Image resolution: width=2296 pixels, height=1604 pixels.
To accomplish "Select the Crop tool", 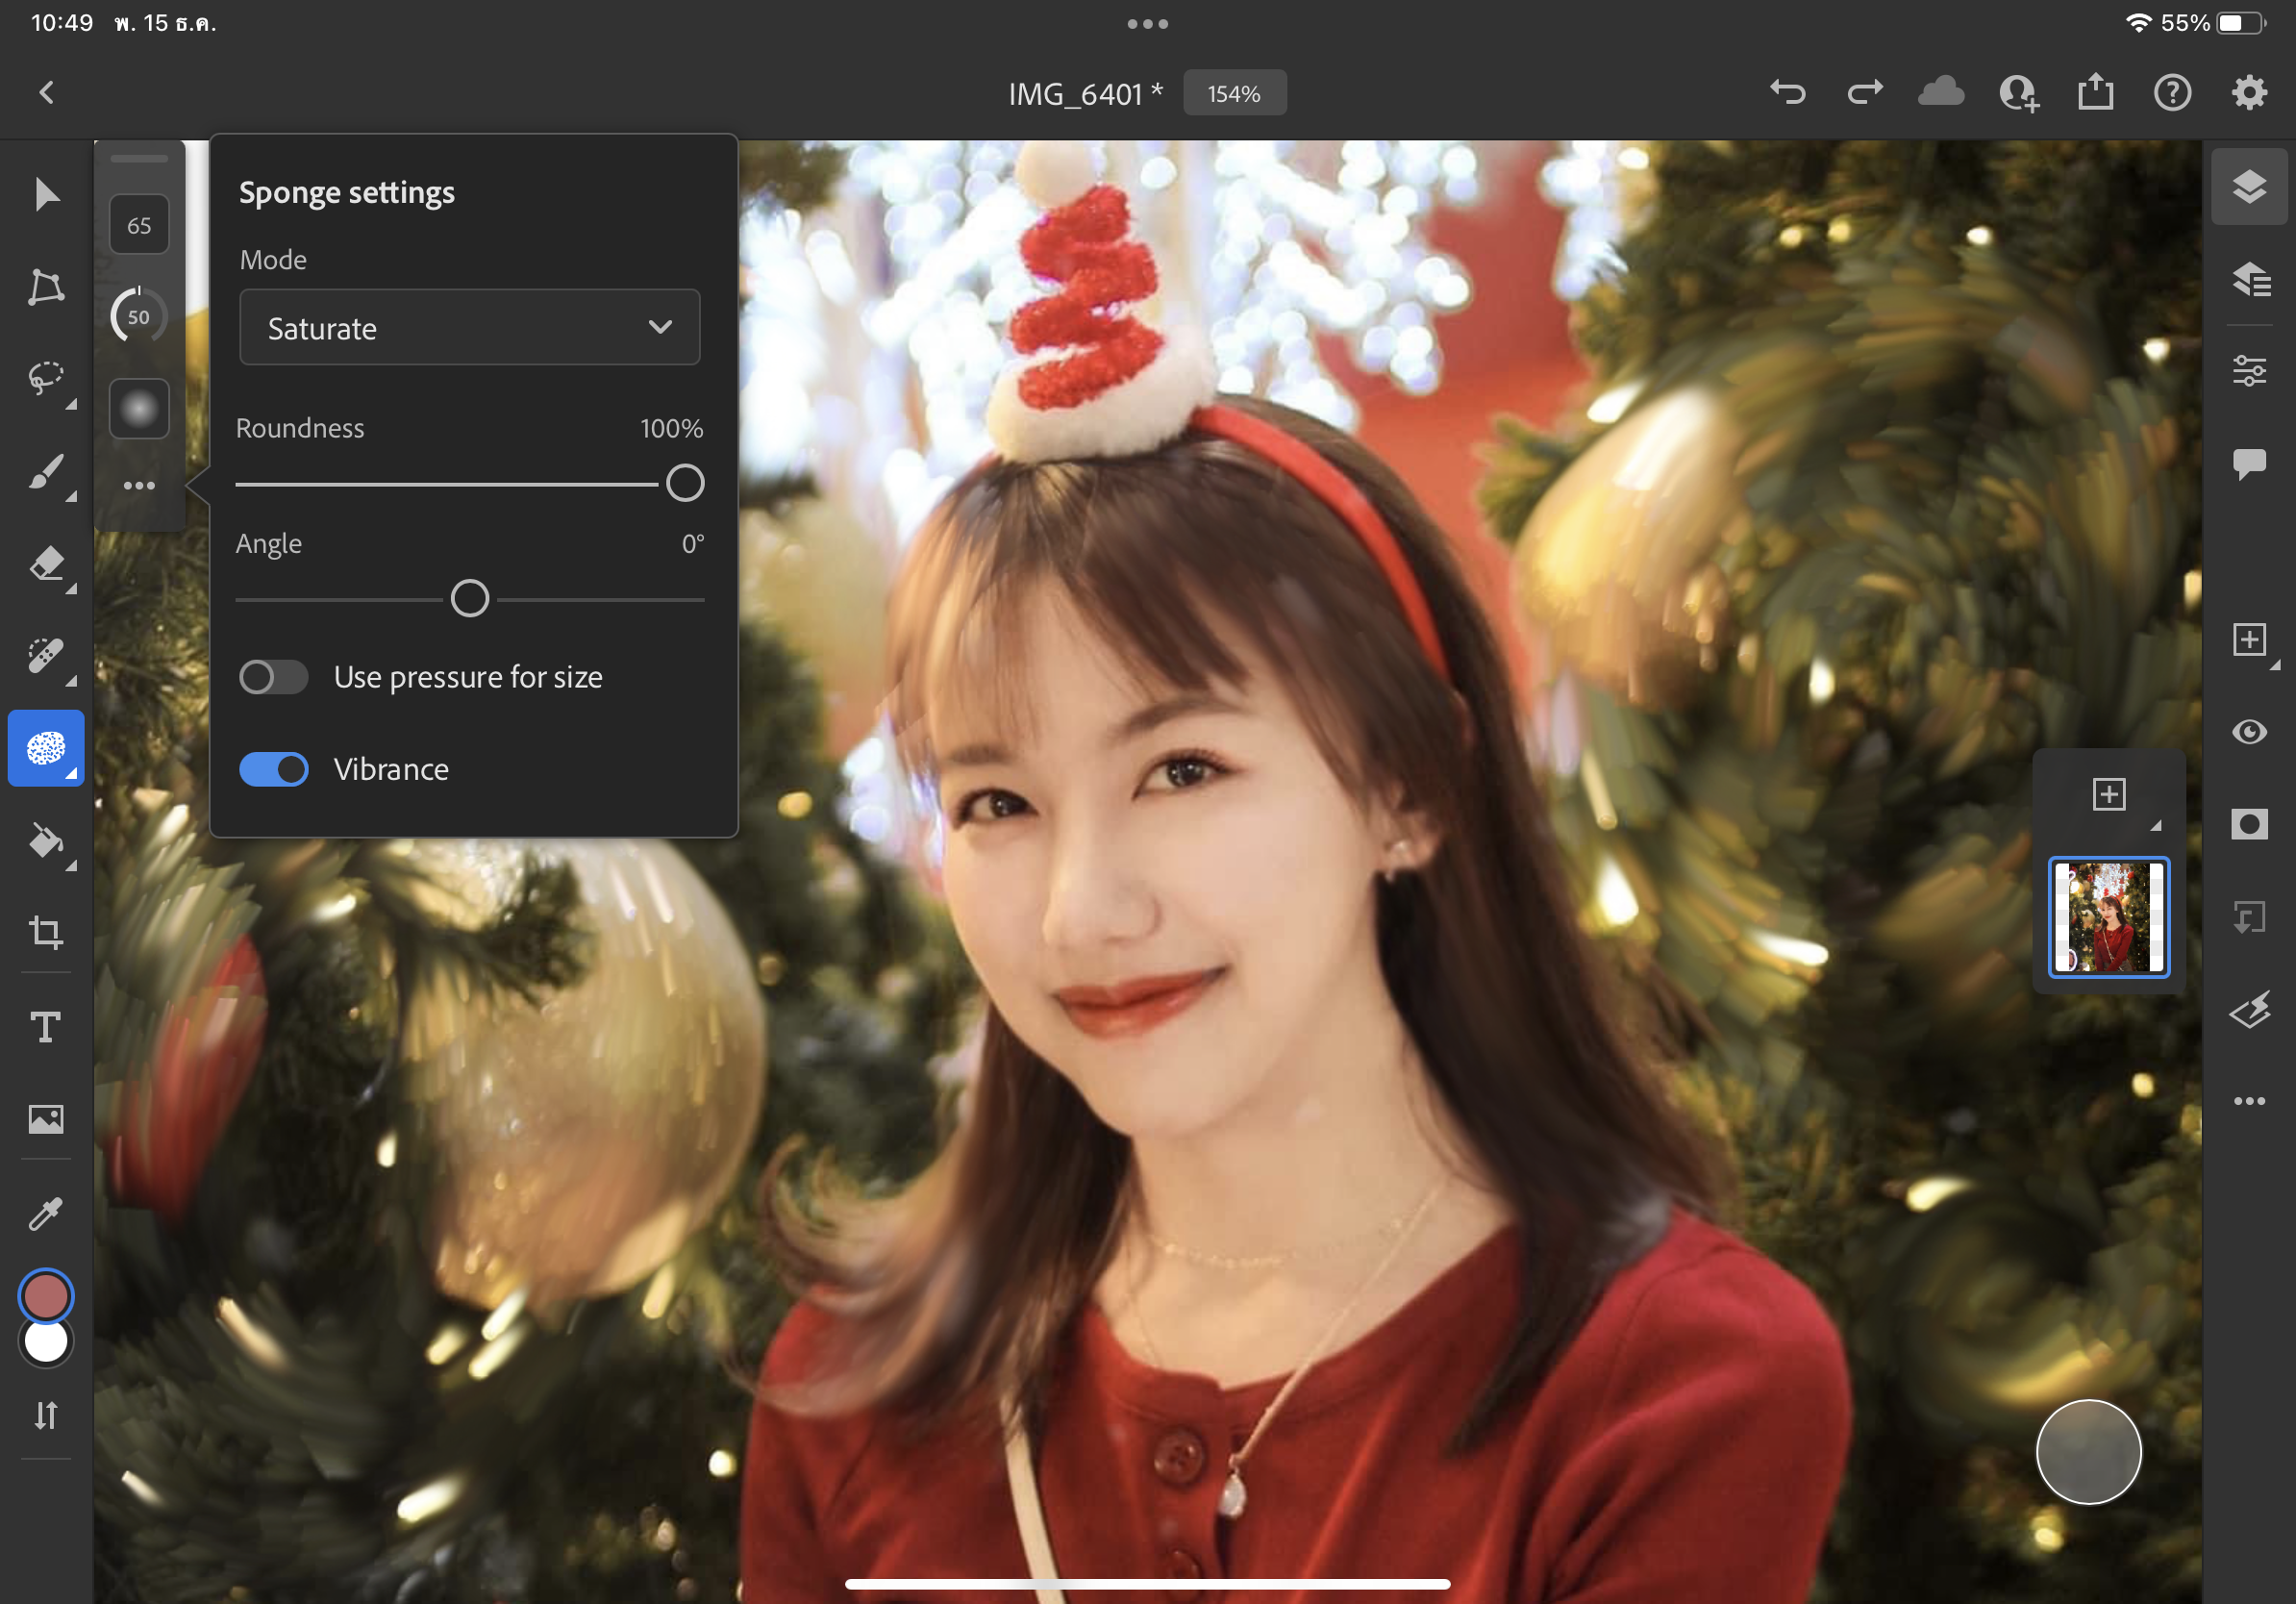I will 46,932.
